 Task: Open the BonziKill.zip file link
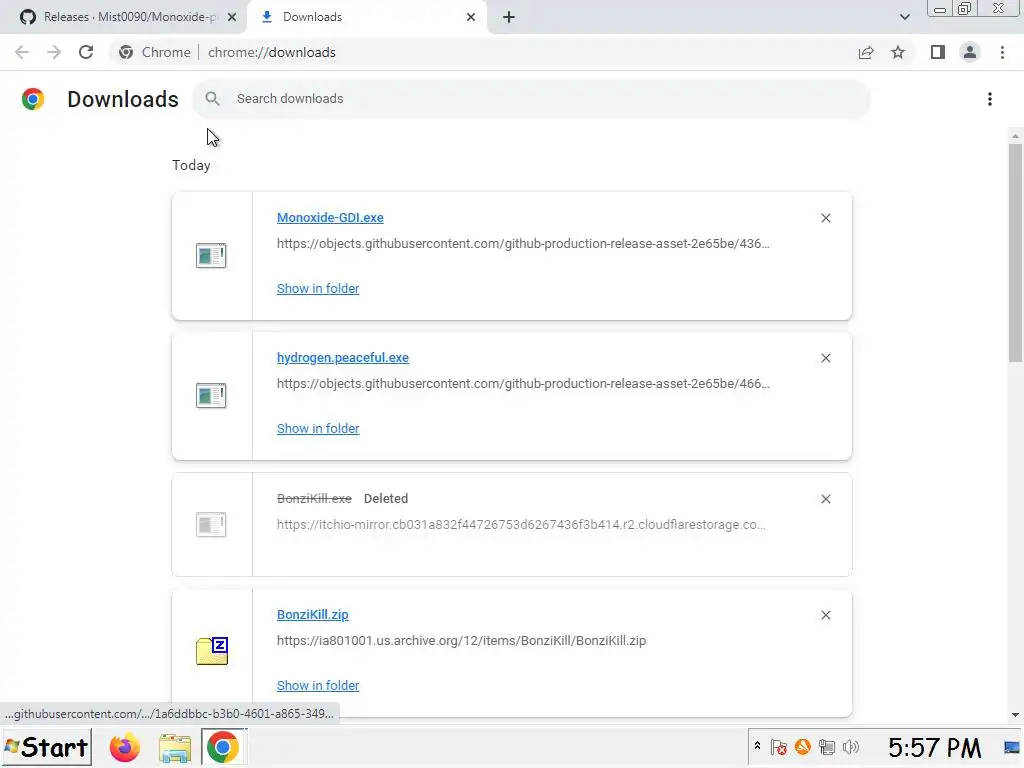(x=313, y=615)
